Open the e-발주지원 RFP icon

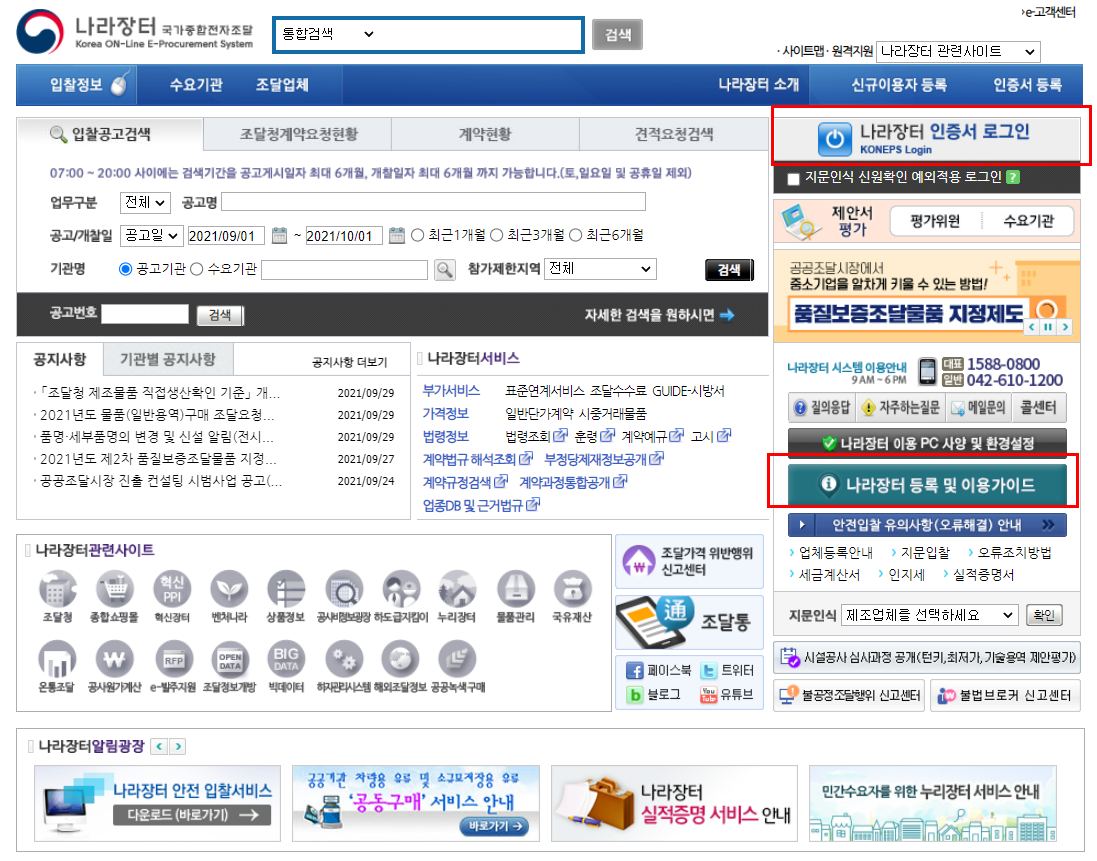174,659
